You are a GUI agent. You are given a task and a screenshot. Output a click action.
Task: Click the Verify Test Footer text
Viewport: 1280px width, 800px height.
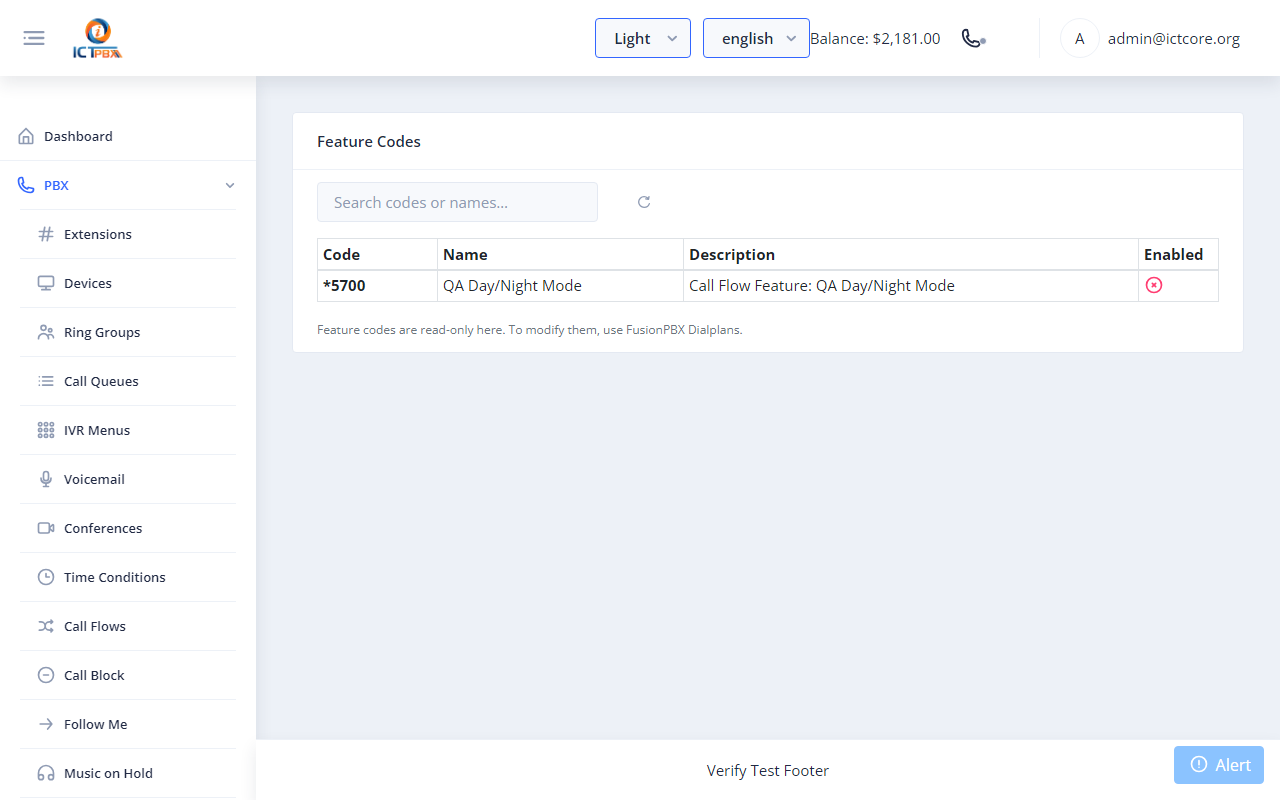768,770
